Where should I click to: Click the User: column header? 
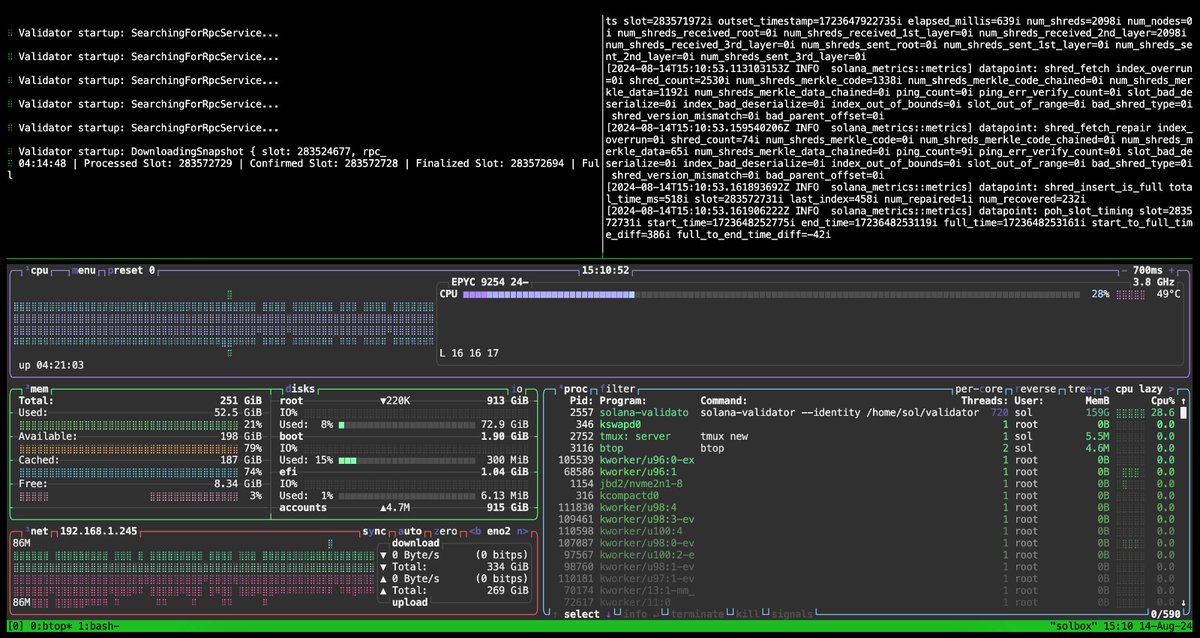(1030, 400)
